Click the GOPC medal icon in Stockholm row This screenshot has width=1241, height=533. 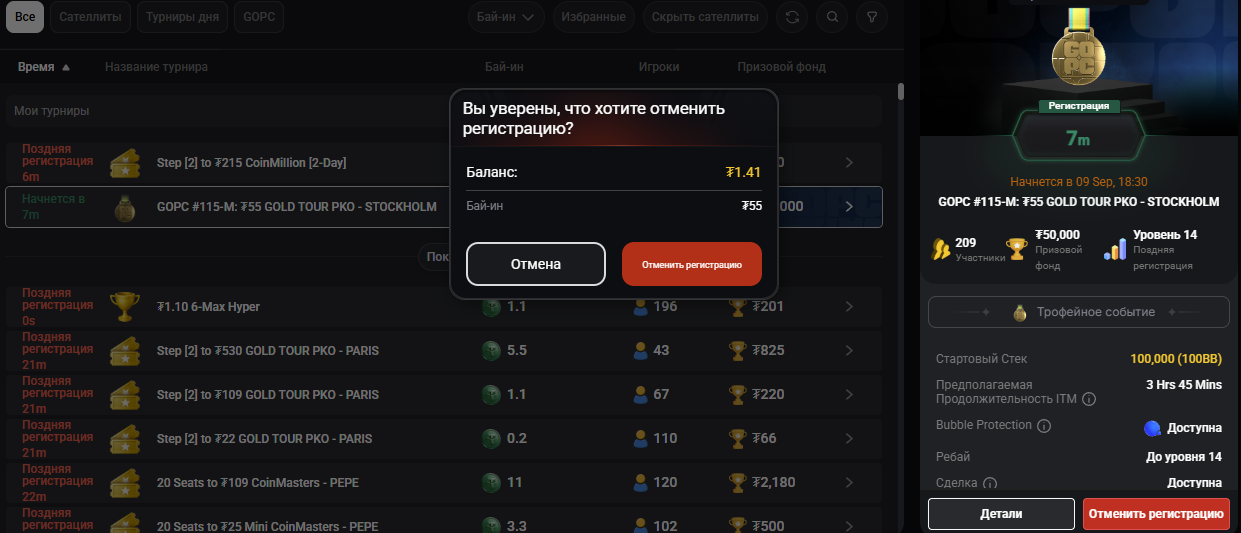tap(124, 207)
